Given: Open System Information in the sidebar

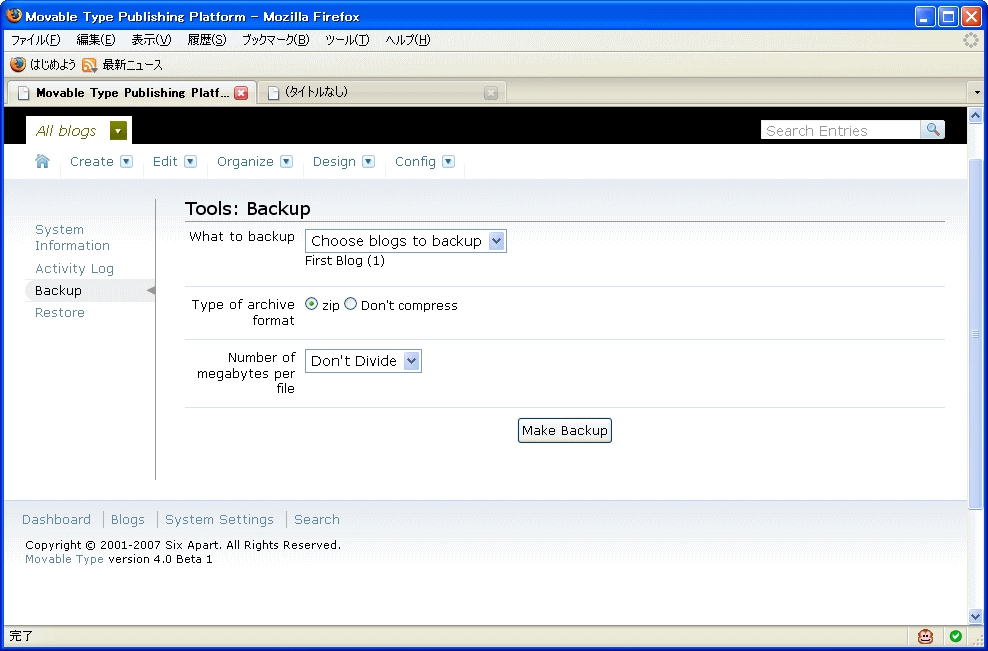Looking at the screenshot, I should click(72, 238).
